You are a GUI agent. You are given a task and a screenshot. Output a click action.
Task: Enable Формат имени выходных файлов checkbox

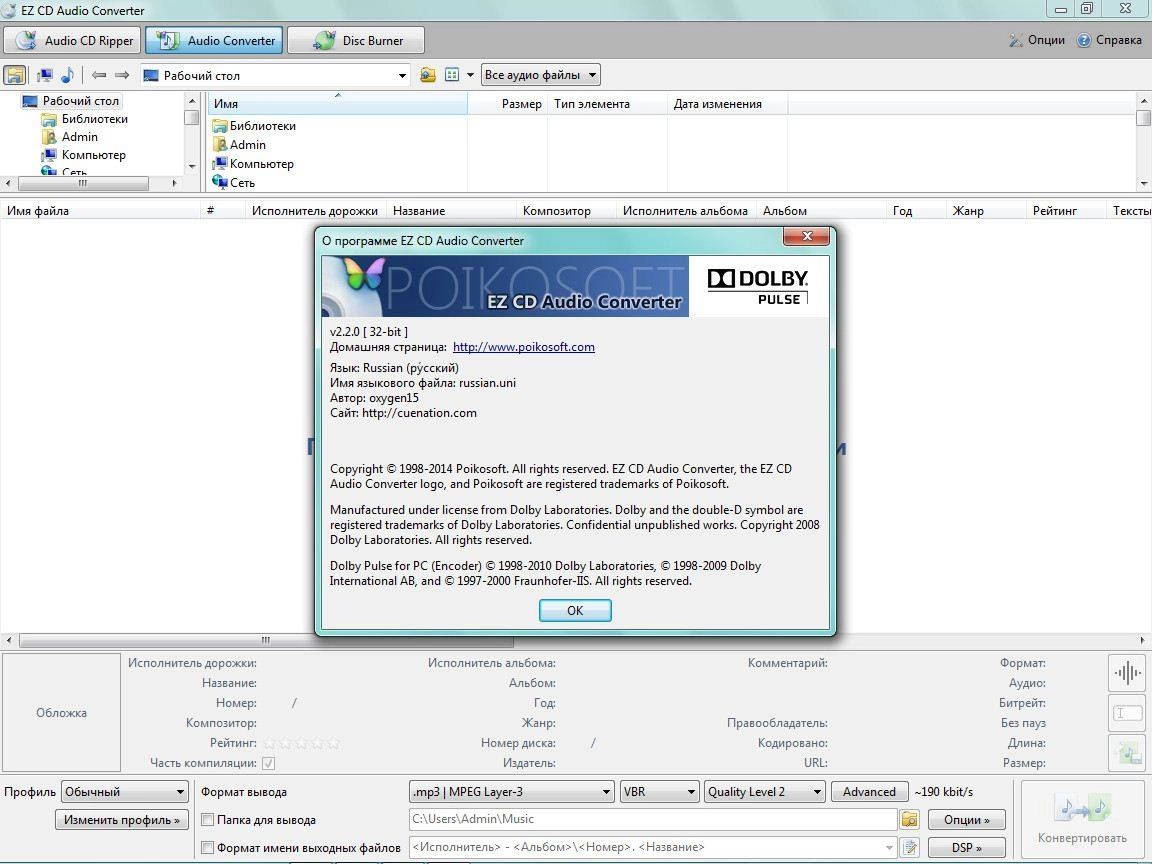[208, 848]
